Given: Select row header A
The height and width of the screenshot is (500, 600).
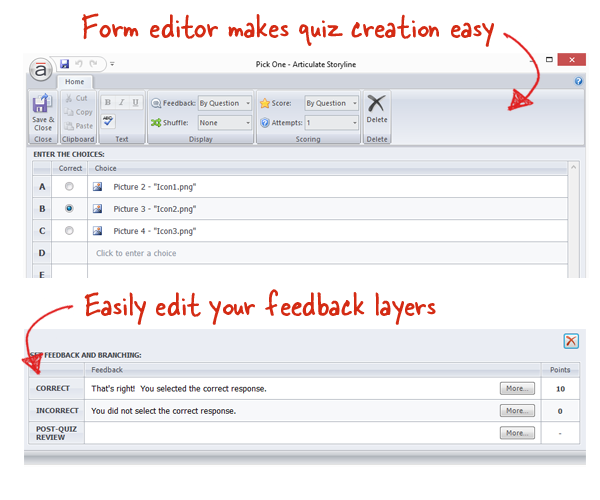Looking at the screenshot, I should tap(42, 187).
